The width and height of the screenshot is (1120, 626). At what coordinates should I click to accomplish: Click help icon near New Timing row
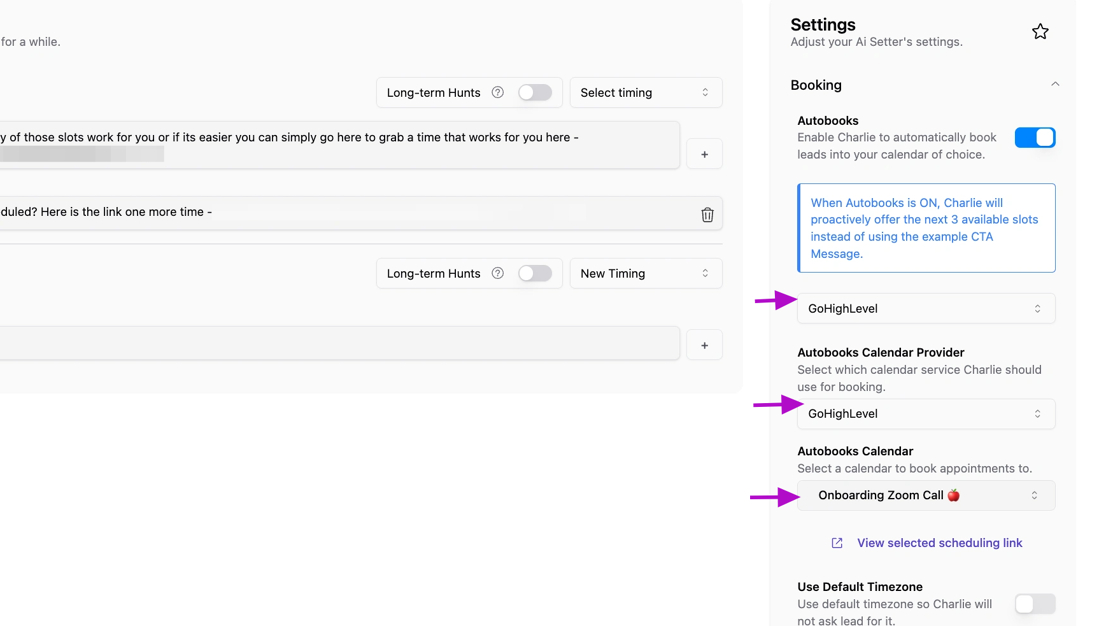point(498,273)
